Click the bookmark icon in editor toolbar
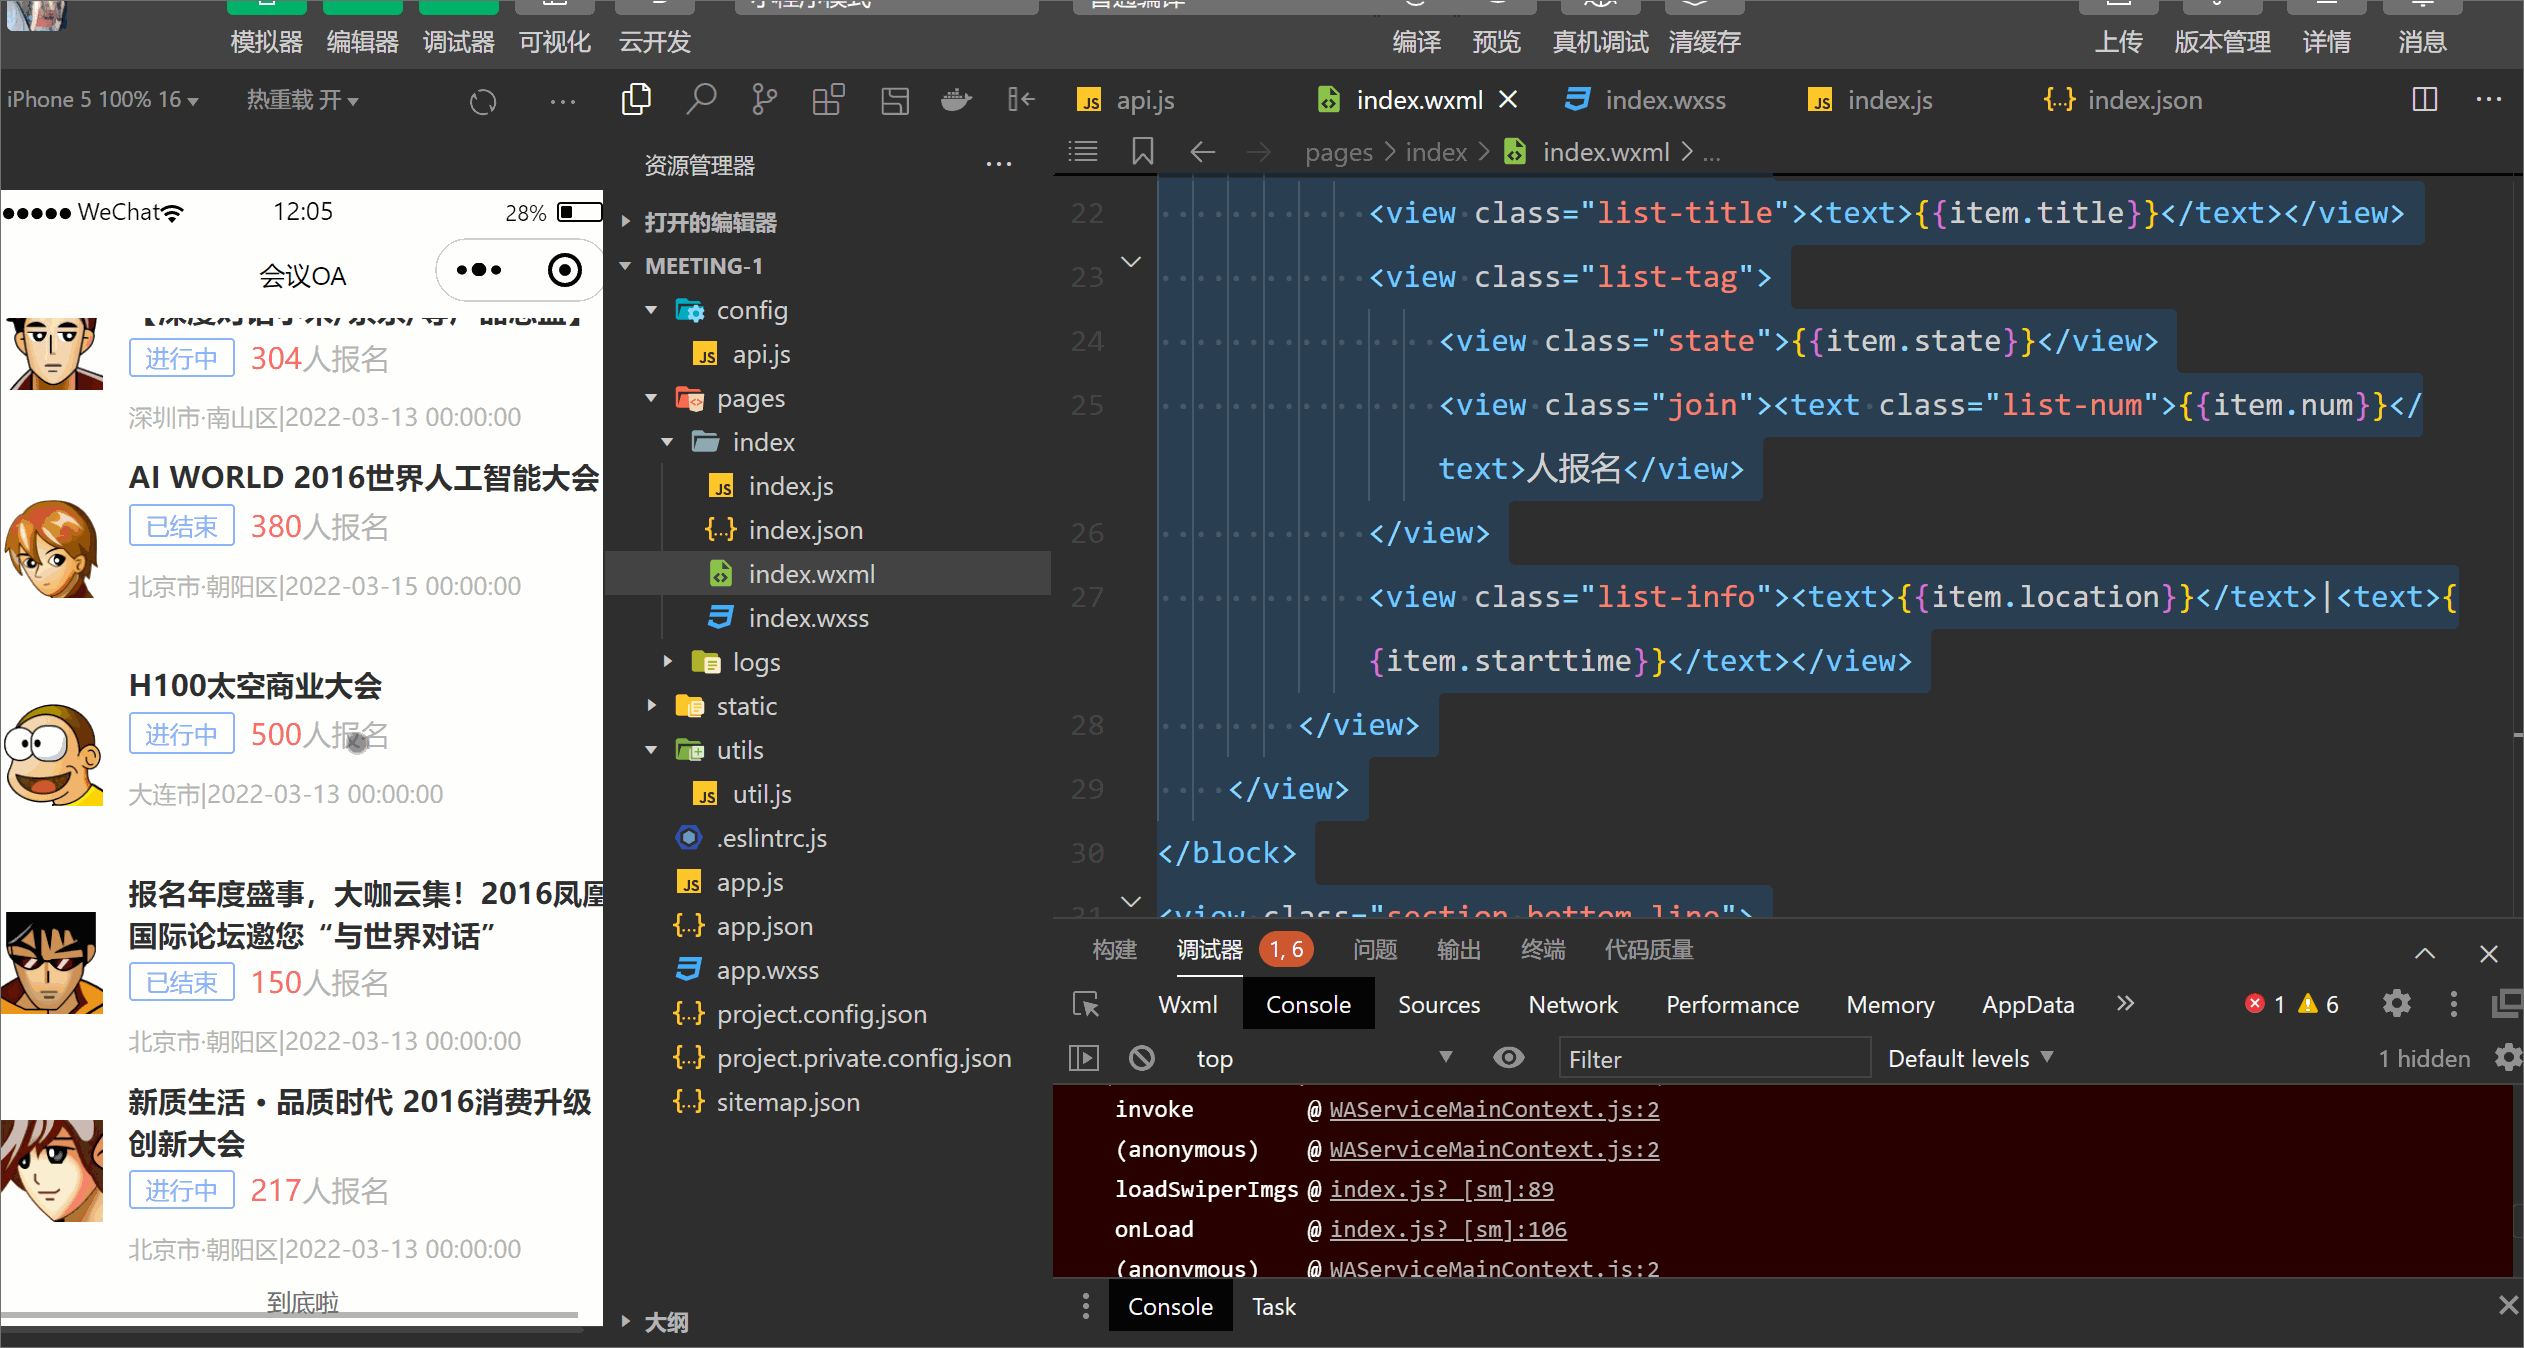 tap(1143, 153)
